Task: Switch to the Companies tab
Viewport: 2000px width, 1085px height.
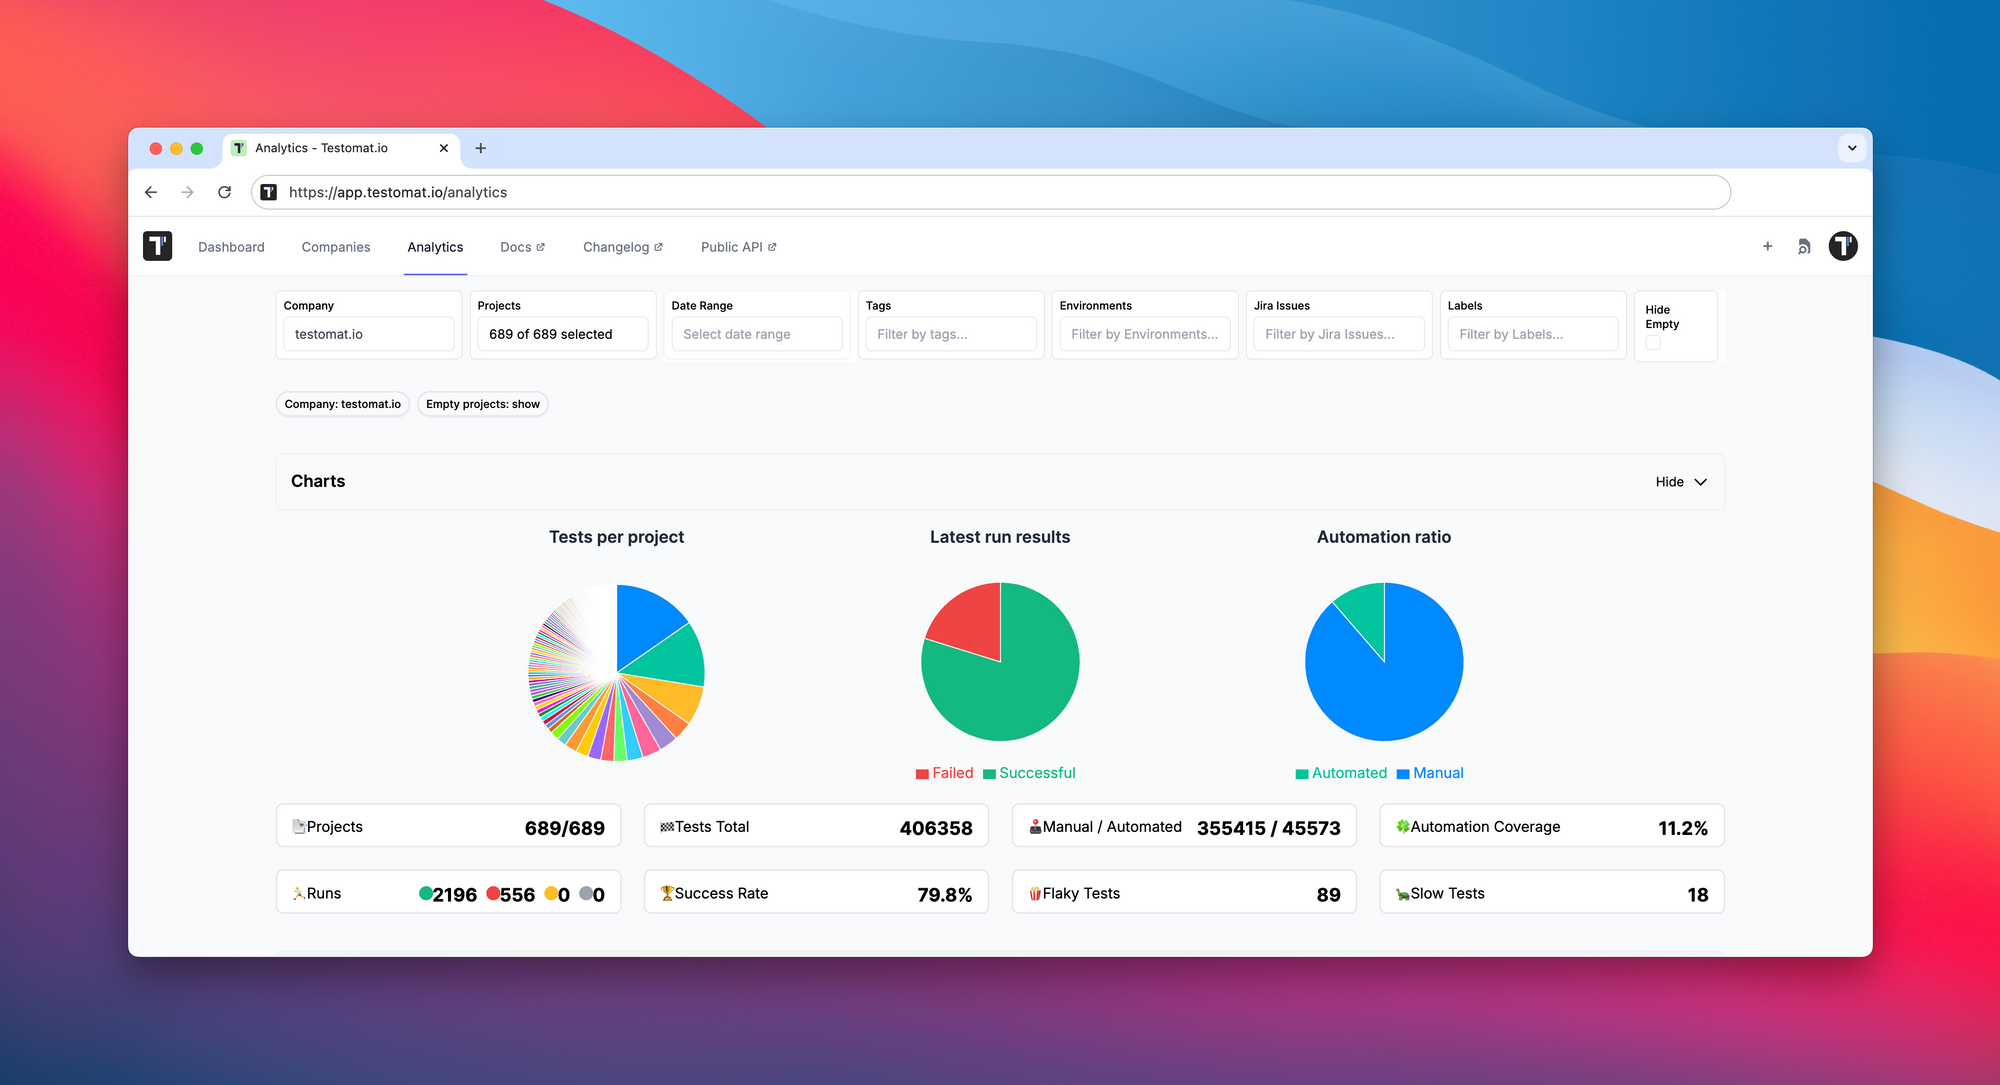Action: [336, 247]
